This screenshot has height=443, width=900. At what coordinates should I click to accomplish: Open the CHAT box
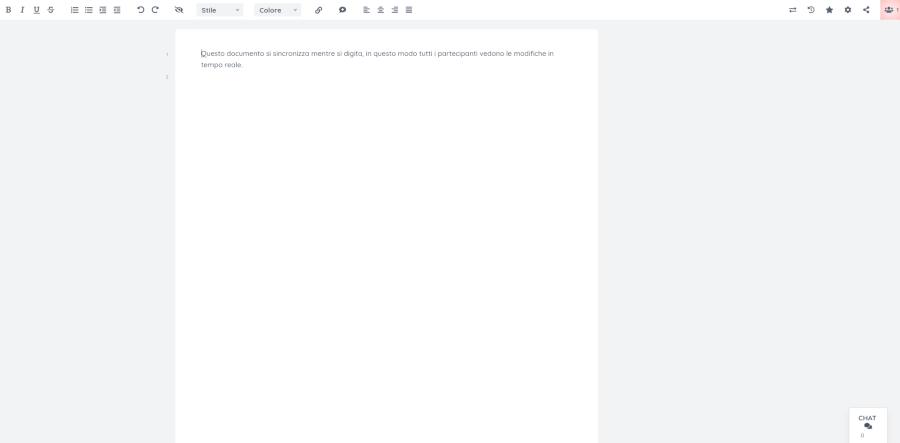point(867,425)
